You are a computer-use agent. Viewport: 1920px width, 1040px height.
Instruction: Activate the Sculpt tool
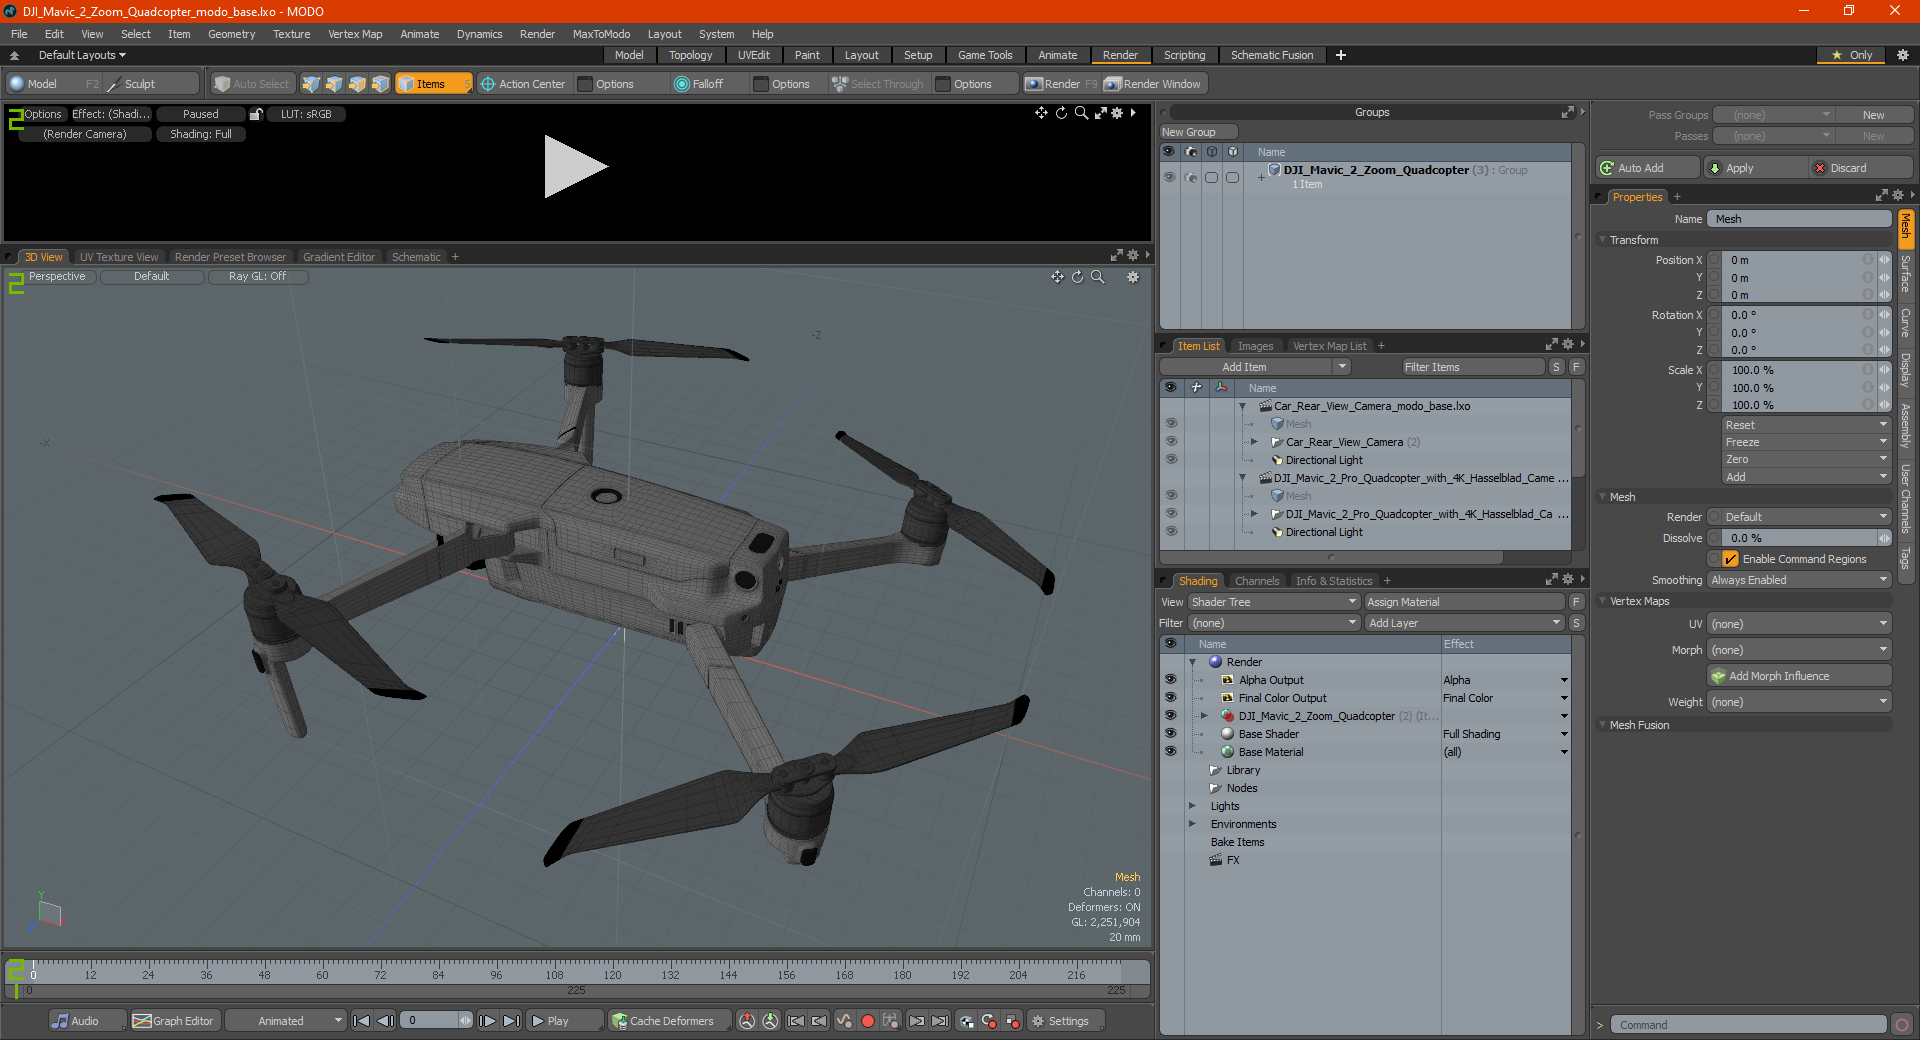point(150,84)
